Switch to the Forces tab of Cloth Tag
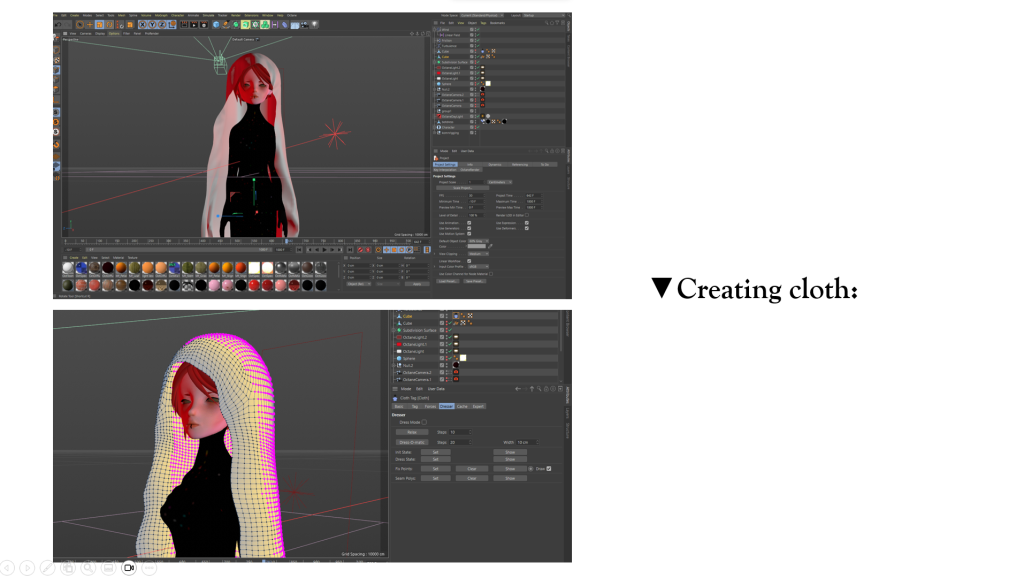This screenshot has width=1024, height=578. [x=430, y=406]
